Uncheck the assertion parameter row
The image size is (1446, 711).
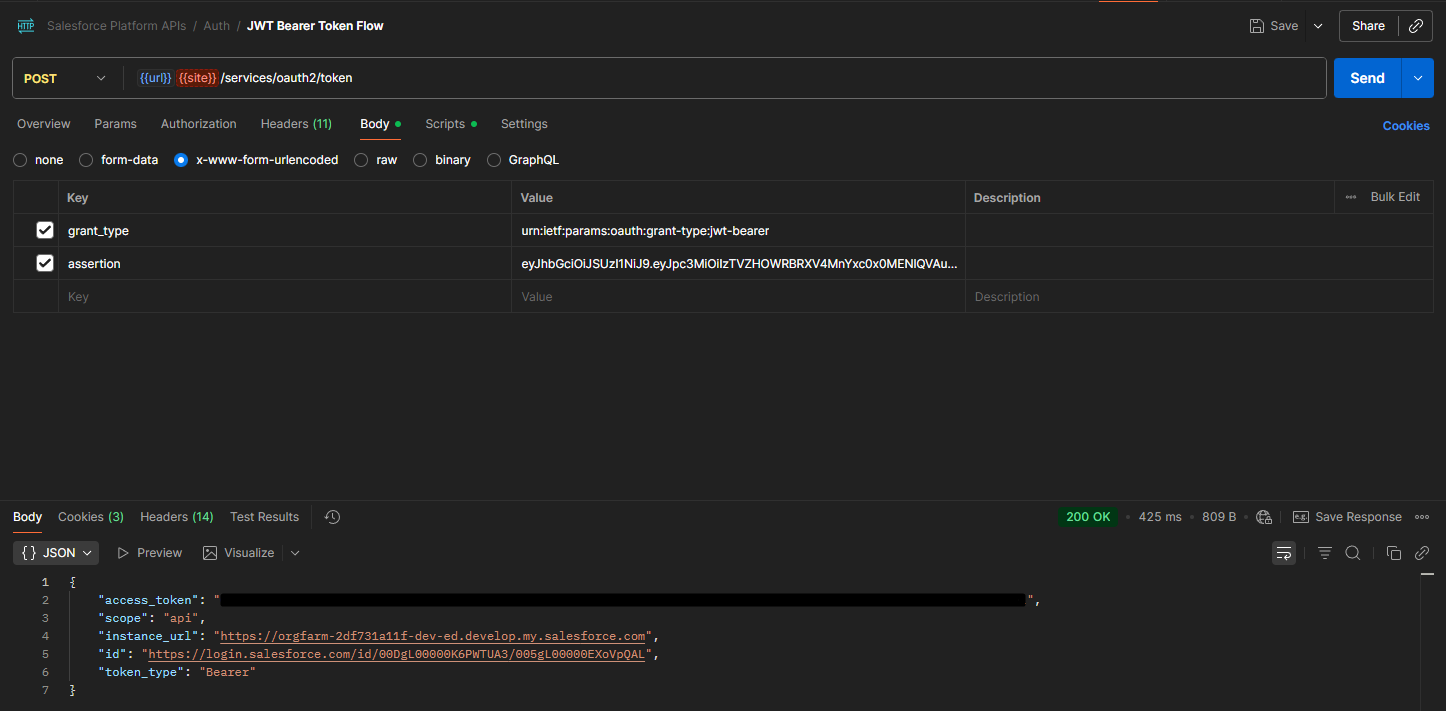[x=44, y=263]
